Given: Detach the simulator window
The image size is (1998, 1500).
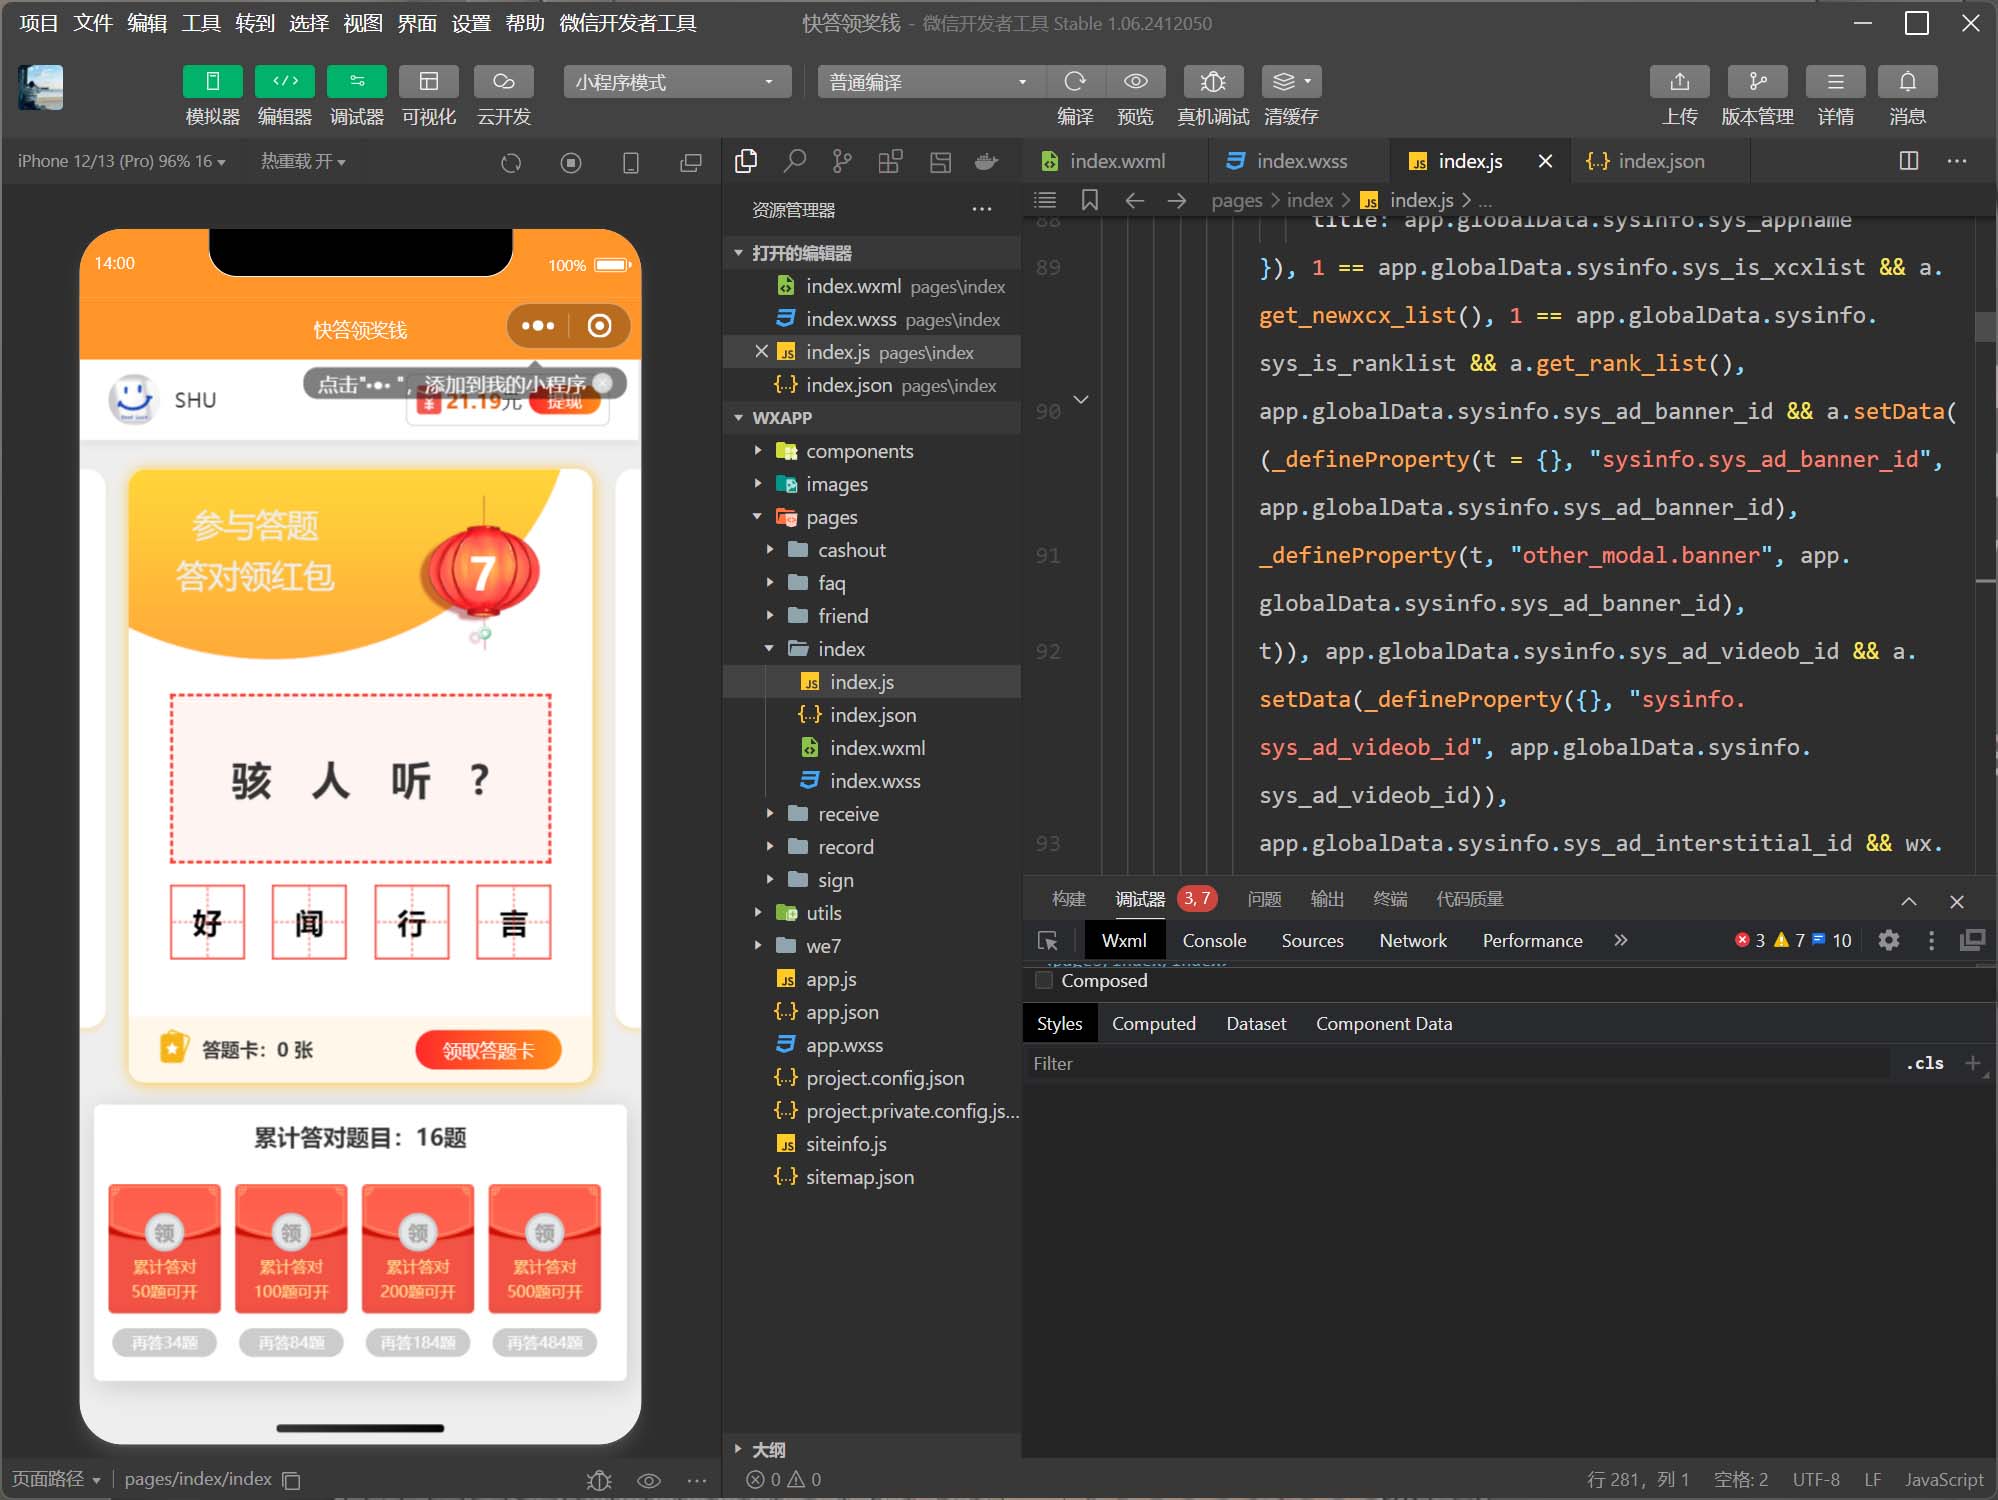Looking at the screenshot, I should [x=691, y=162].
